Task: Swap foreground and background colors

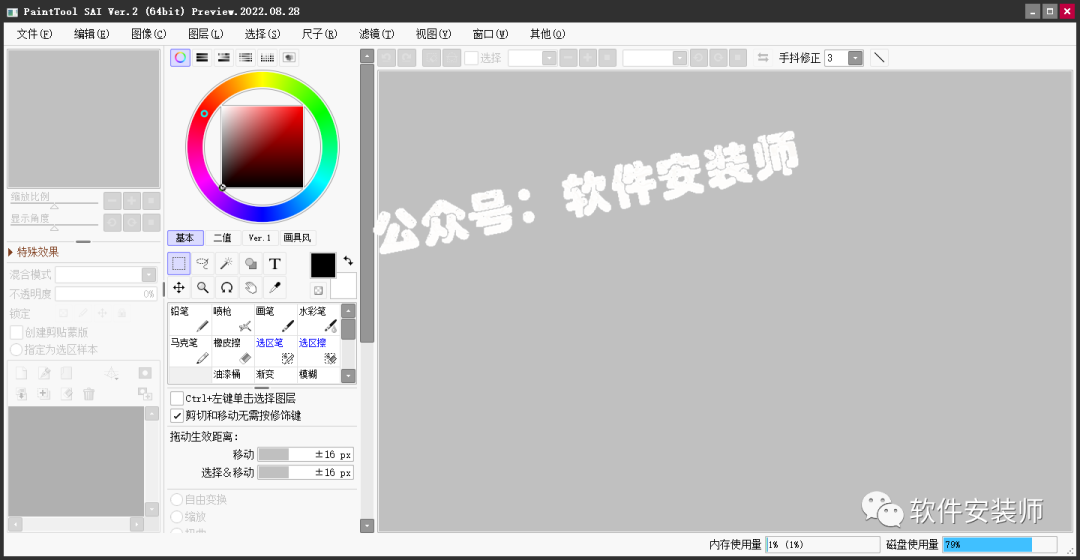Action: (349, 261)
